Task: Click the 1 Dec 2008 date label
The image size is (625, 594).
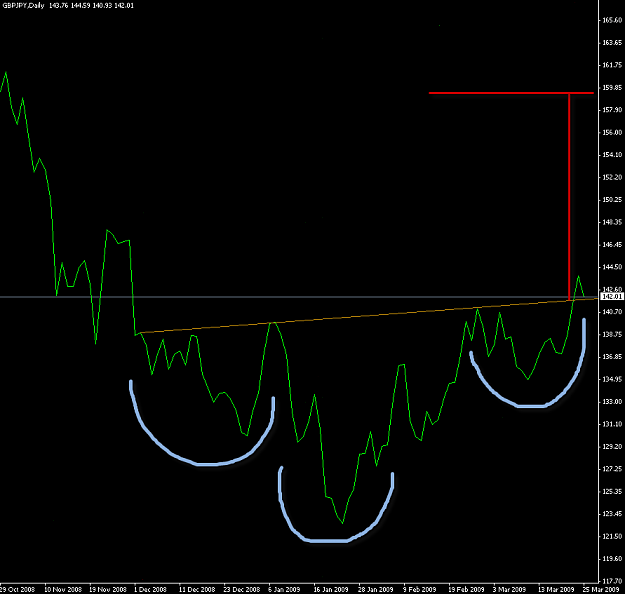Action: 150,589
